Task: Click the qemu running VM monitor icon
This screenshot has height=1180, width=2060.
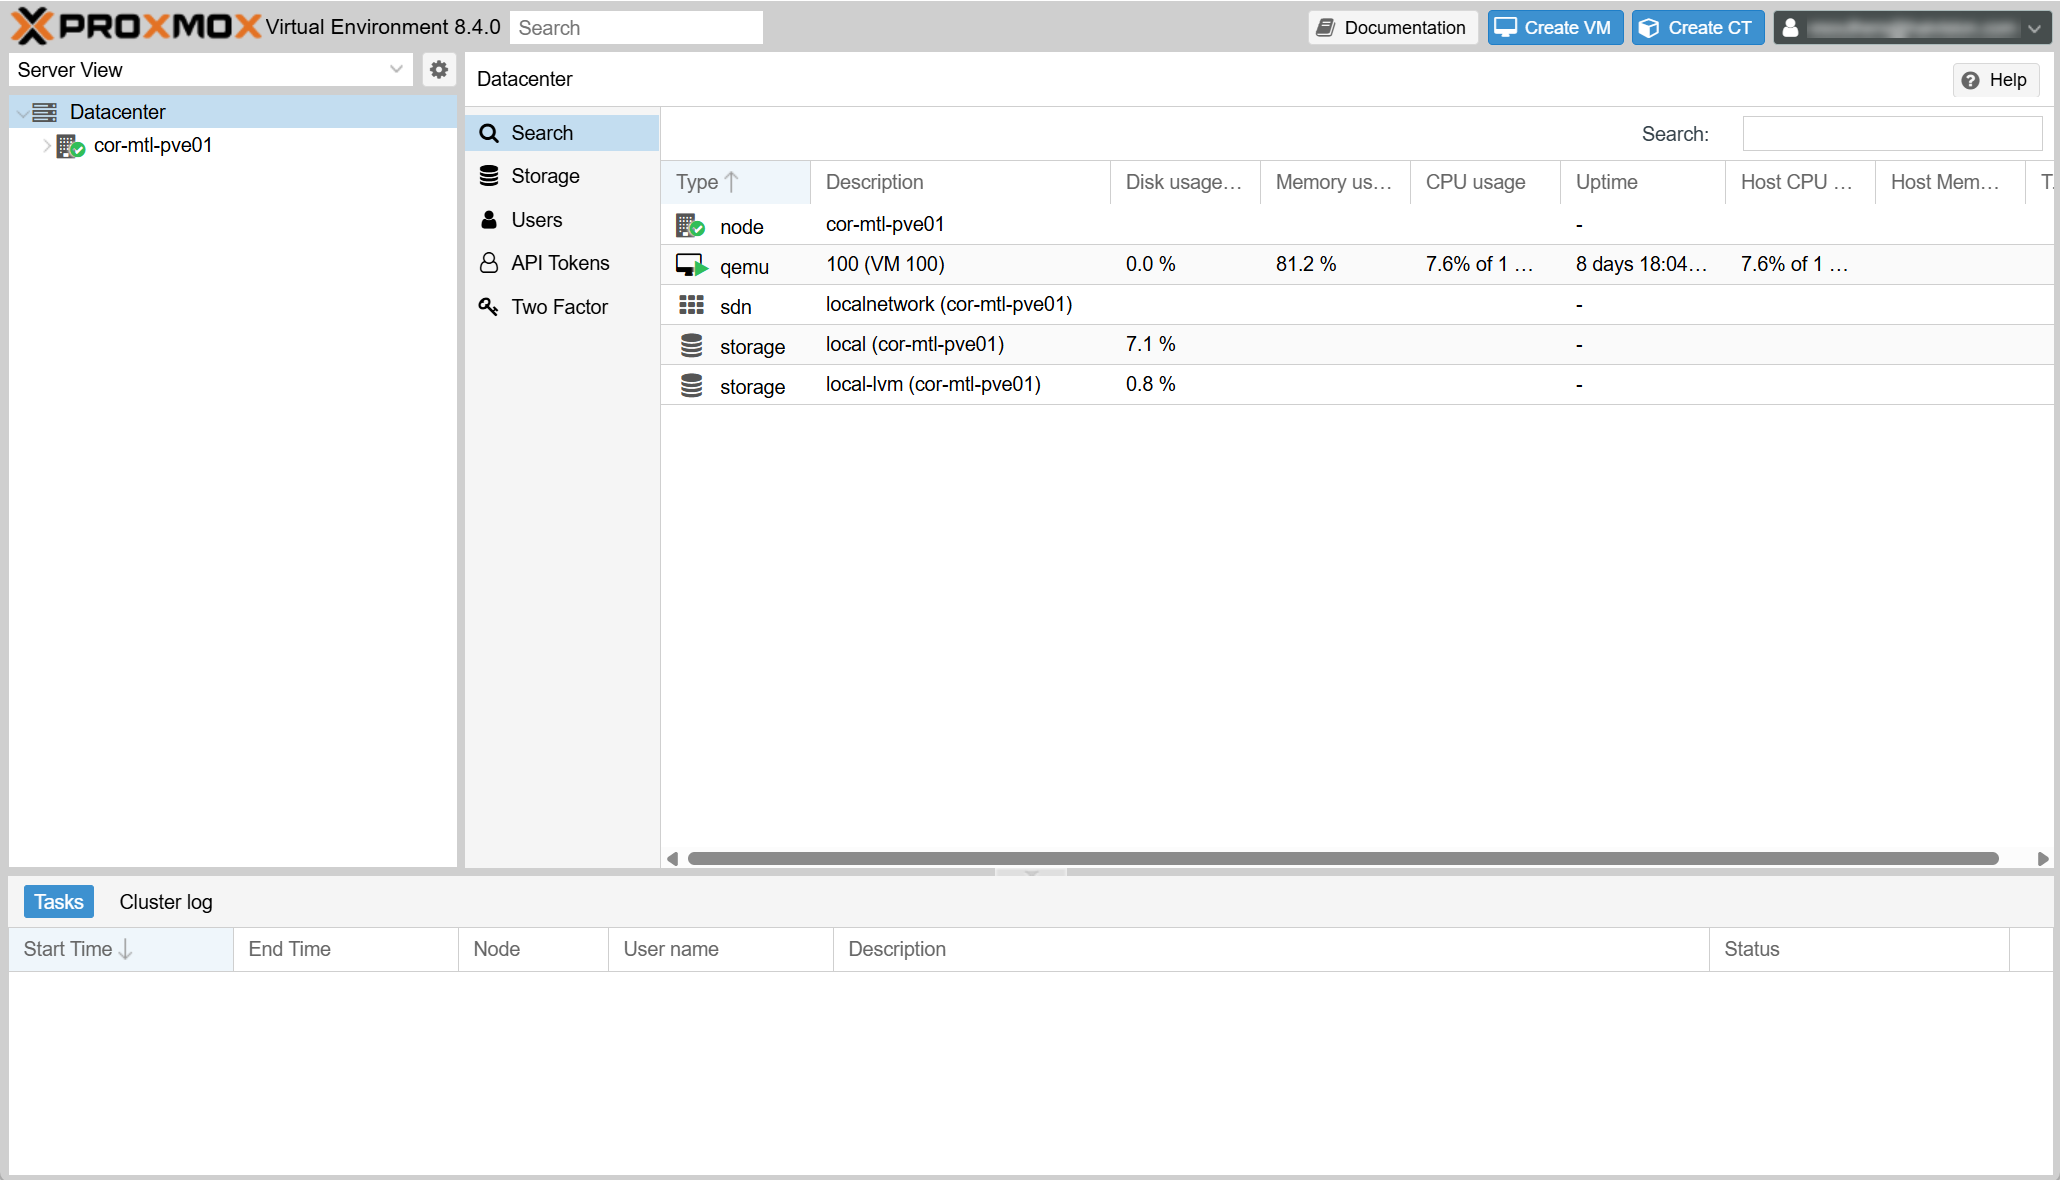Action: coord(691,266)
